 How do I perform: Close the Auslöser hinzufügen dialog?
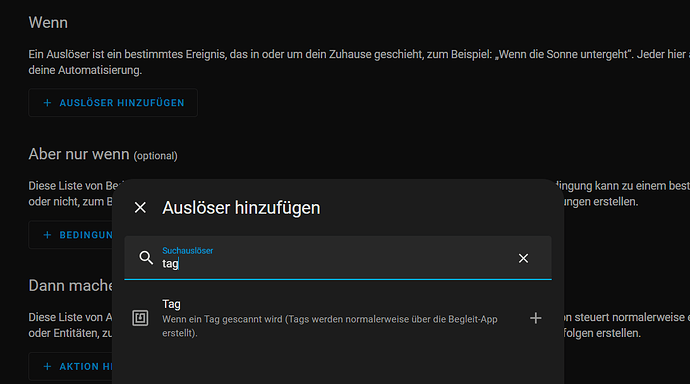pos(140,207)
